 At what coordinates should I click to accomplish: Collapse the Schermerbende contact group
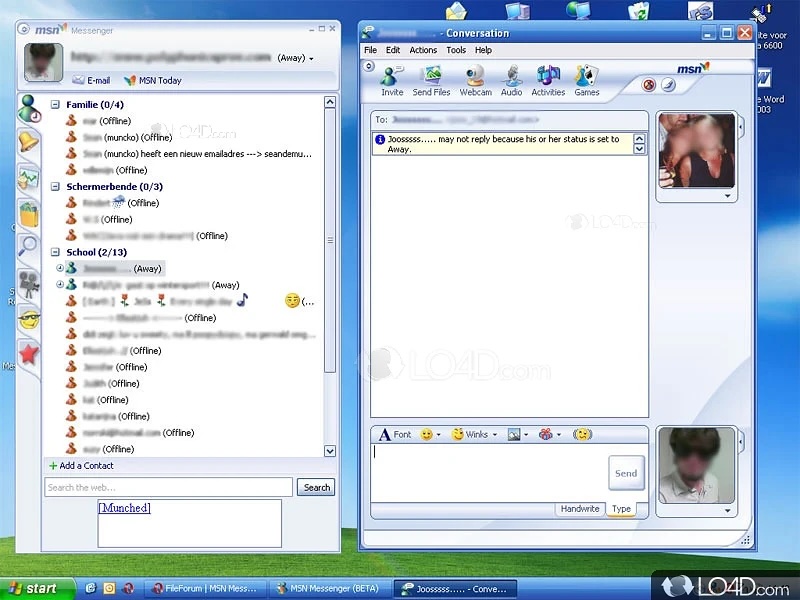(56, 186)
